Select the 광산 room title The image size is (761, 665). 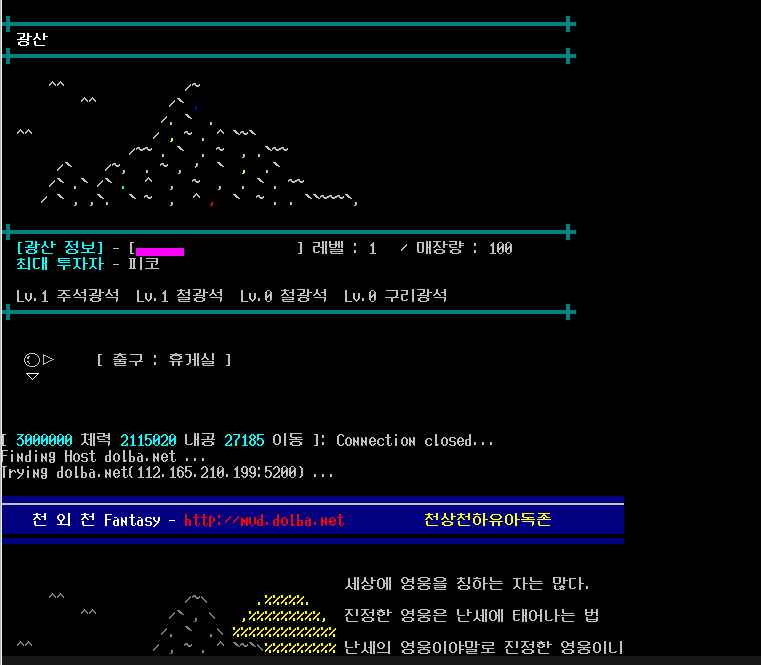point(31,39)
